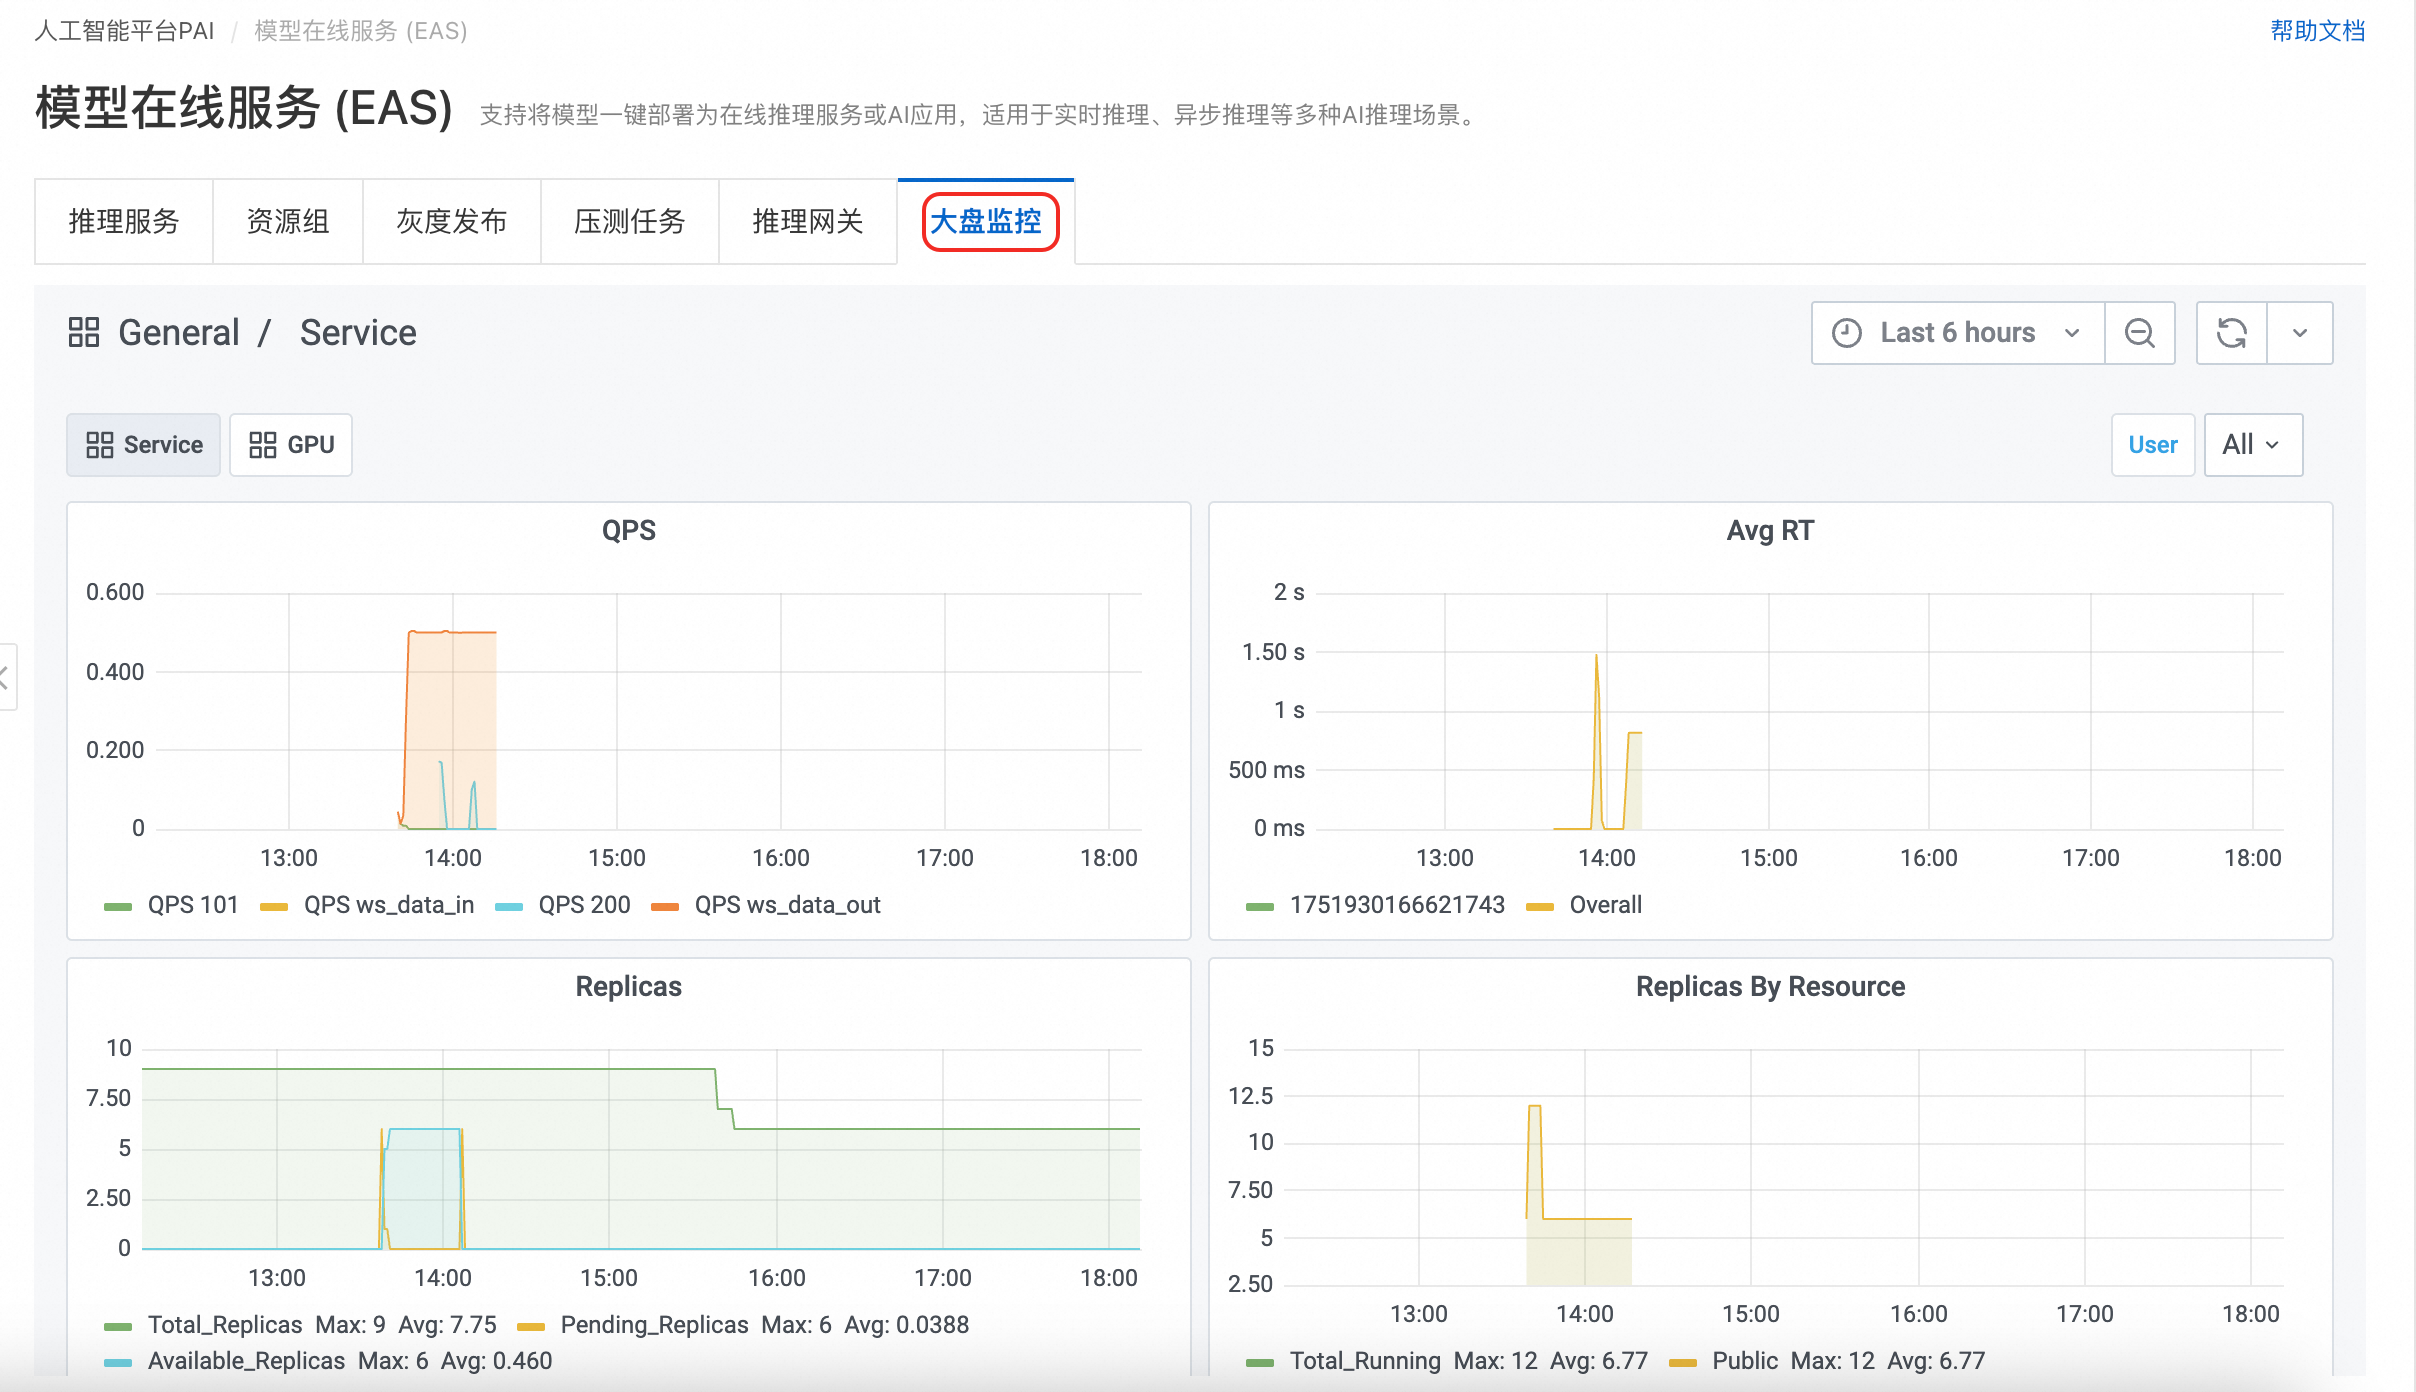This screenshot has height=1392, width=2416.
Task: Click the orange QPS ws_data_out color swatch
Action: coord(665,907)
